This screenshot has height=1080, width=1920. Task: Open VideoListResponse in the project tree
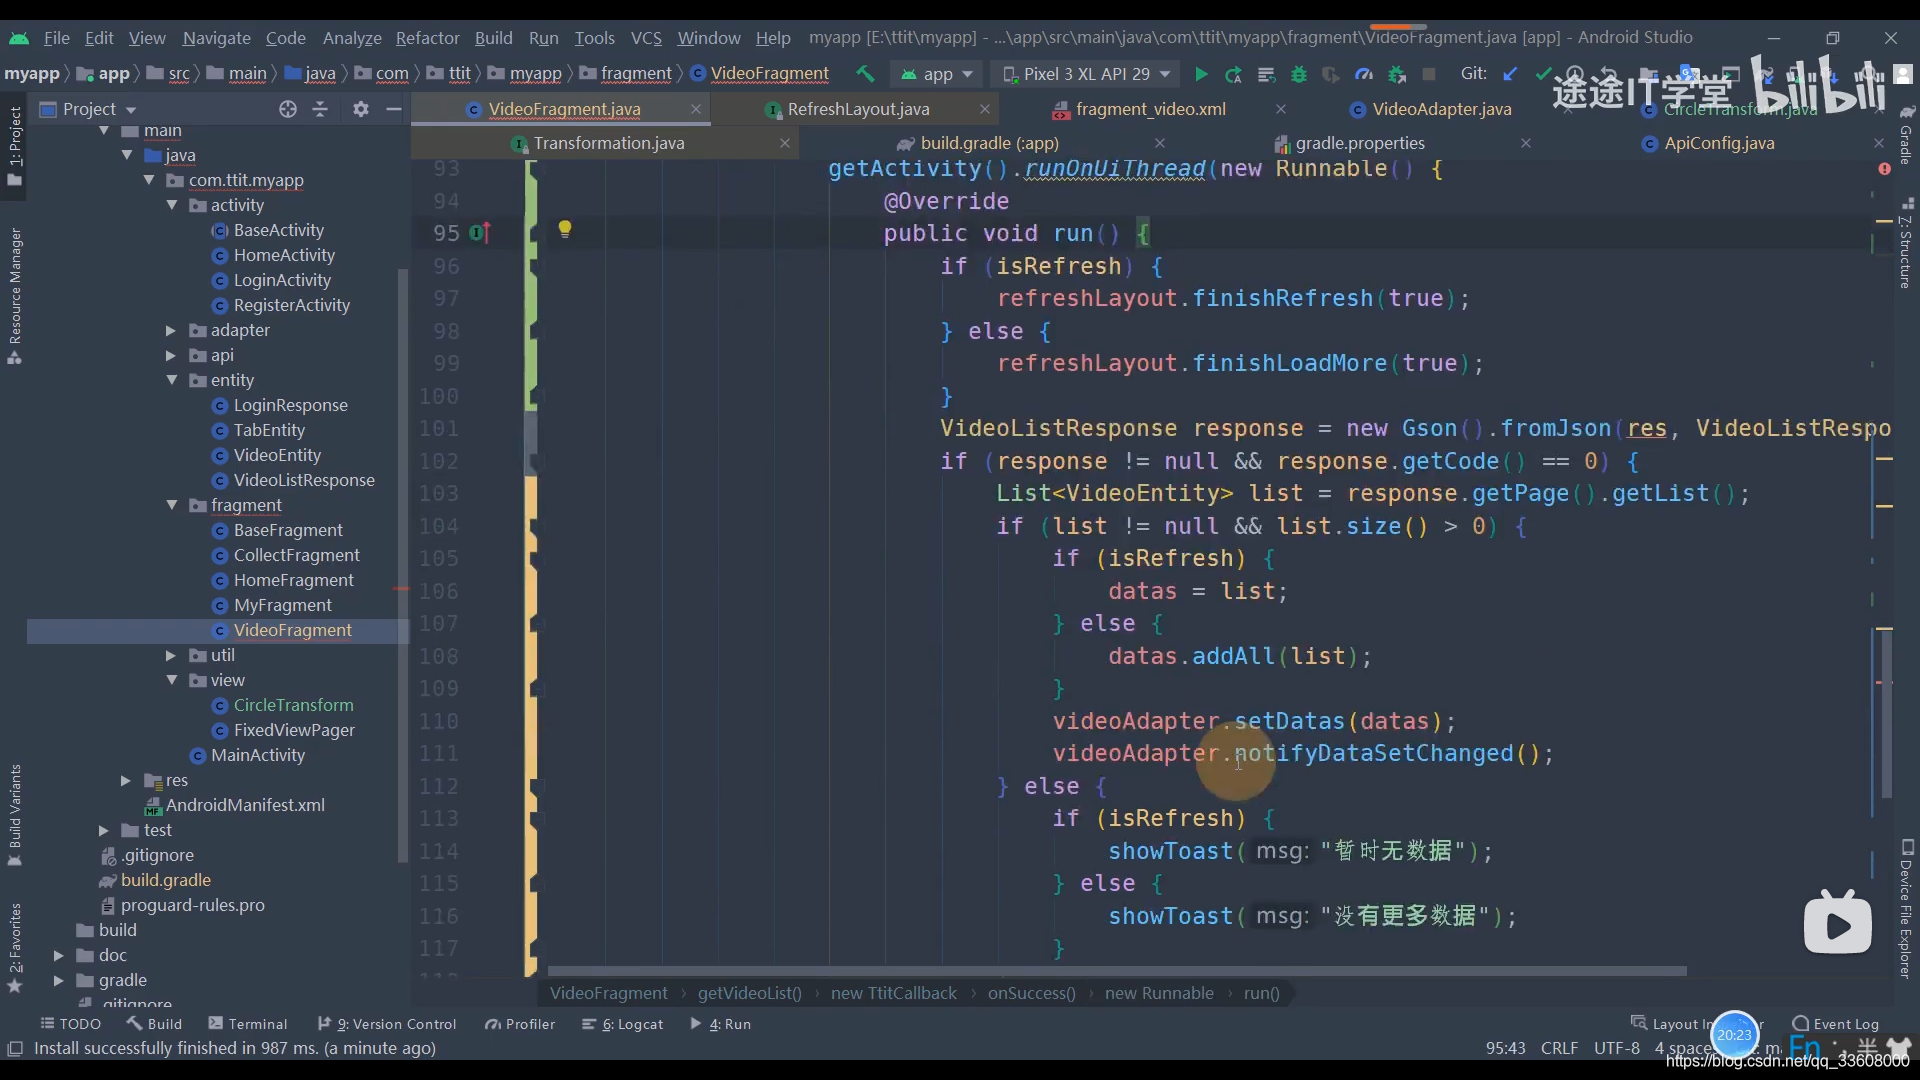pyautogui.click(x=304, y=480)
